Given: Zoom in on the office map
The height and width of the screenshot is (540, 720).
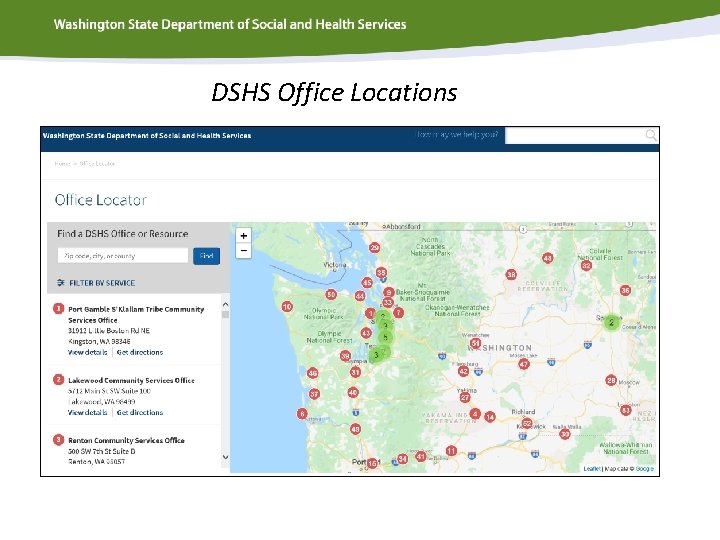Looking at the screenshot, I should (x=243, y=236).
